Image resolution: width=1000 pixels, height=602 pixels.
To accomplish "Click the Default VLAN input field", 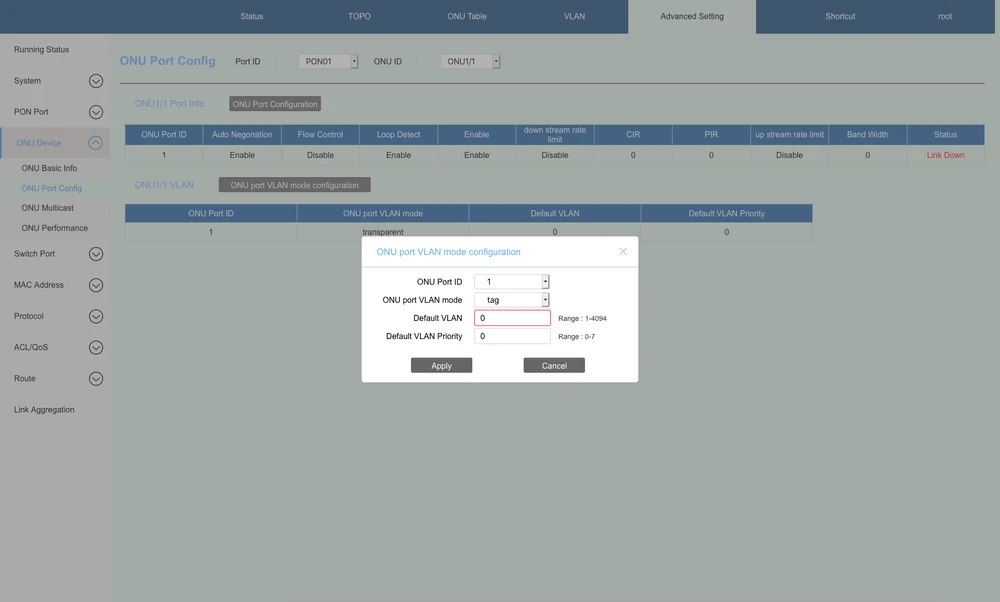I will tap(512, 318).
